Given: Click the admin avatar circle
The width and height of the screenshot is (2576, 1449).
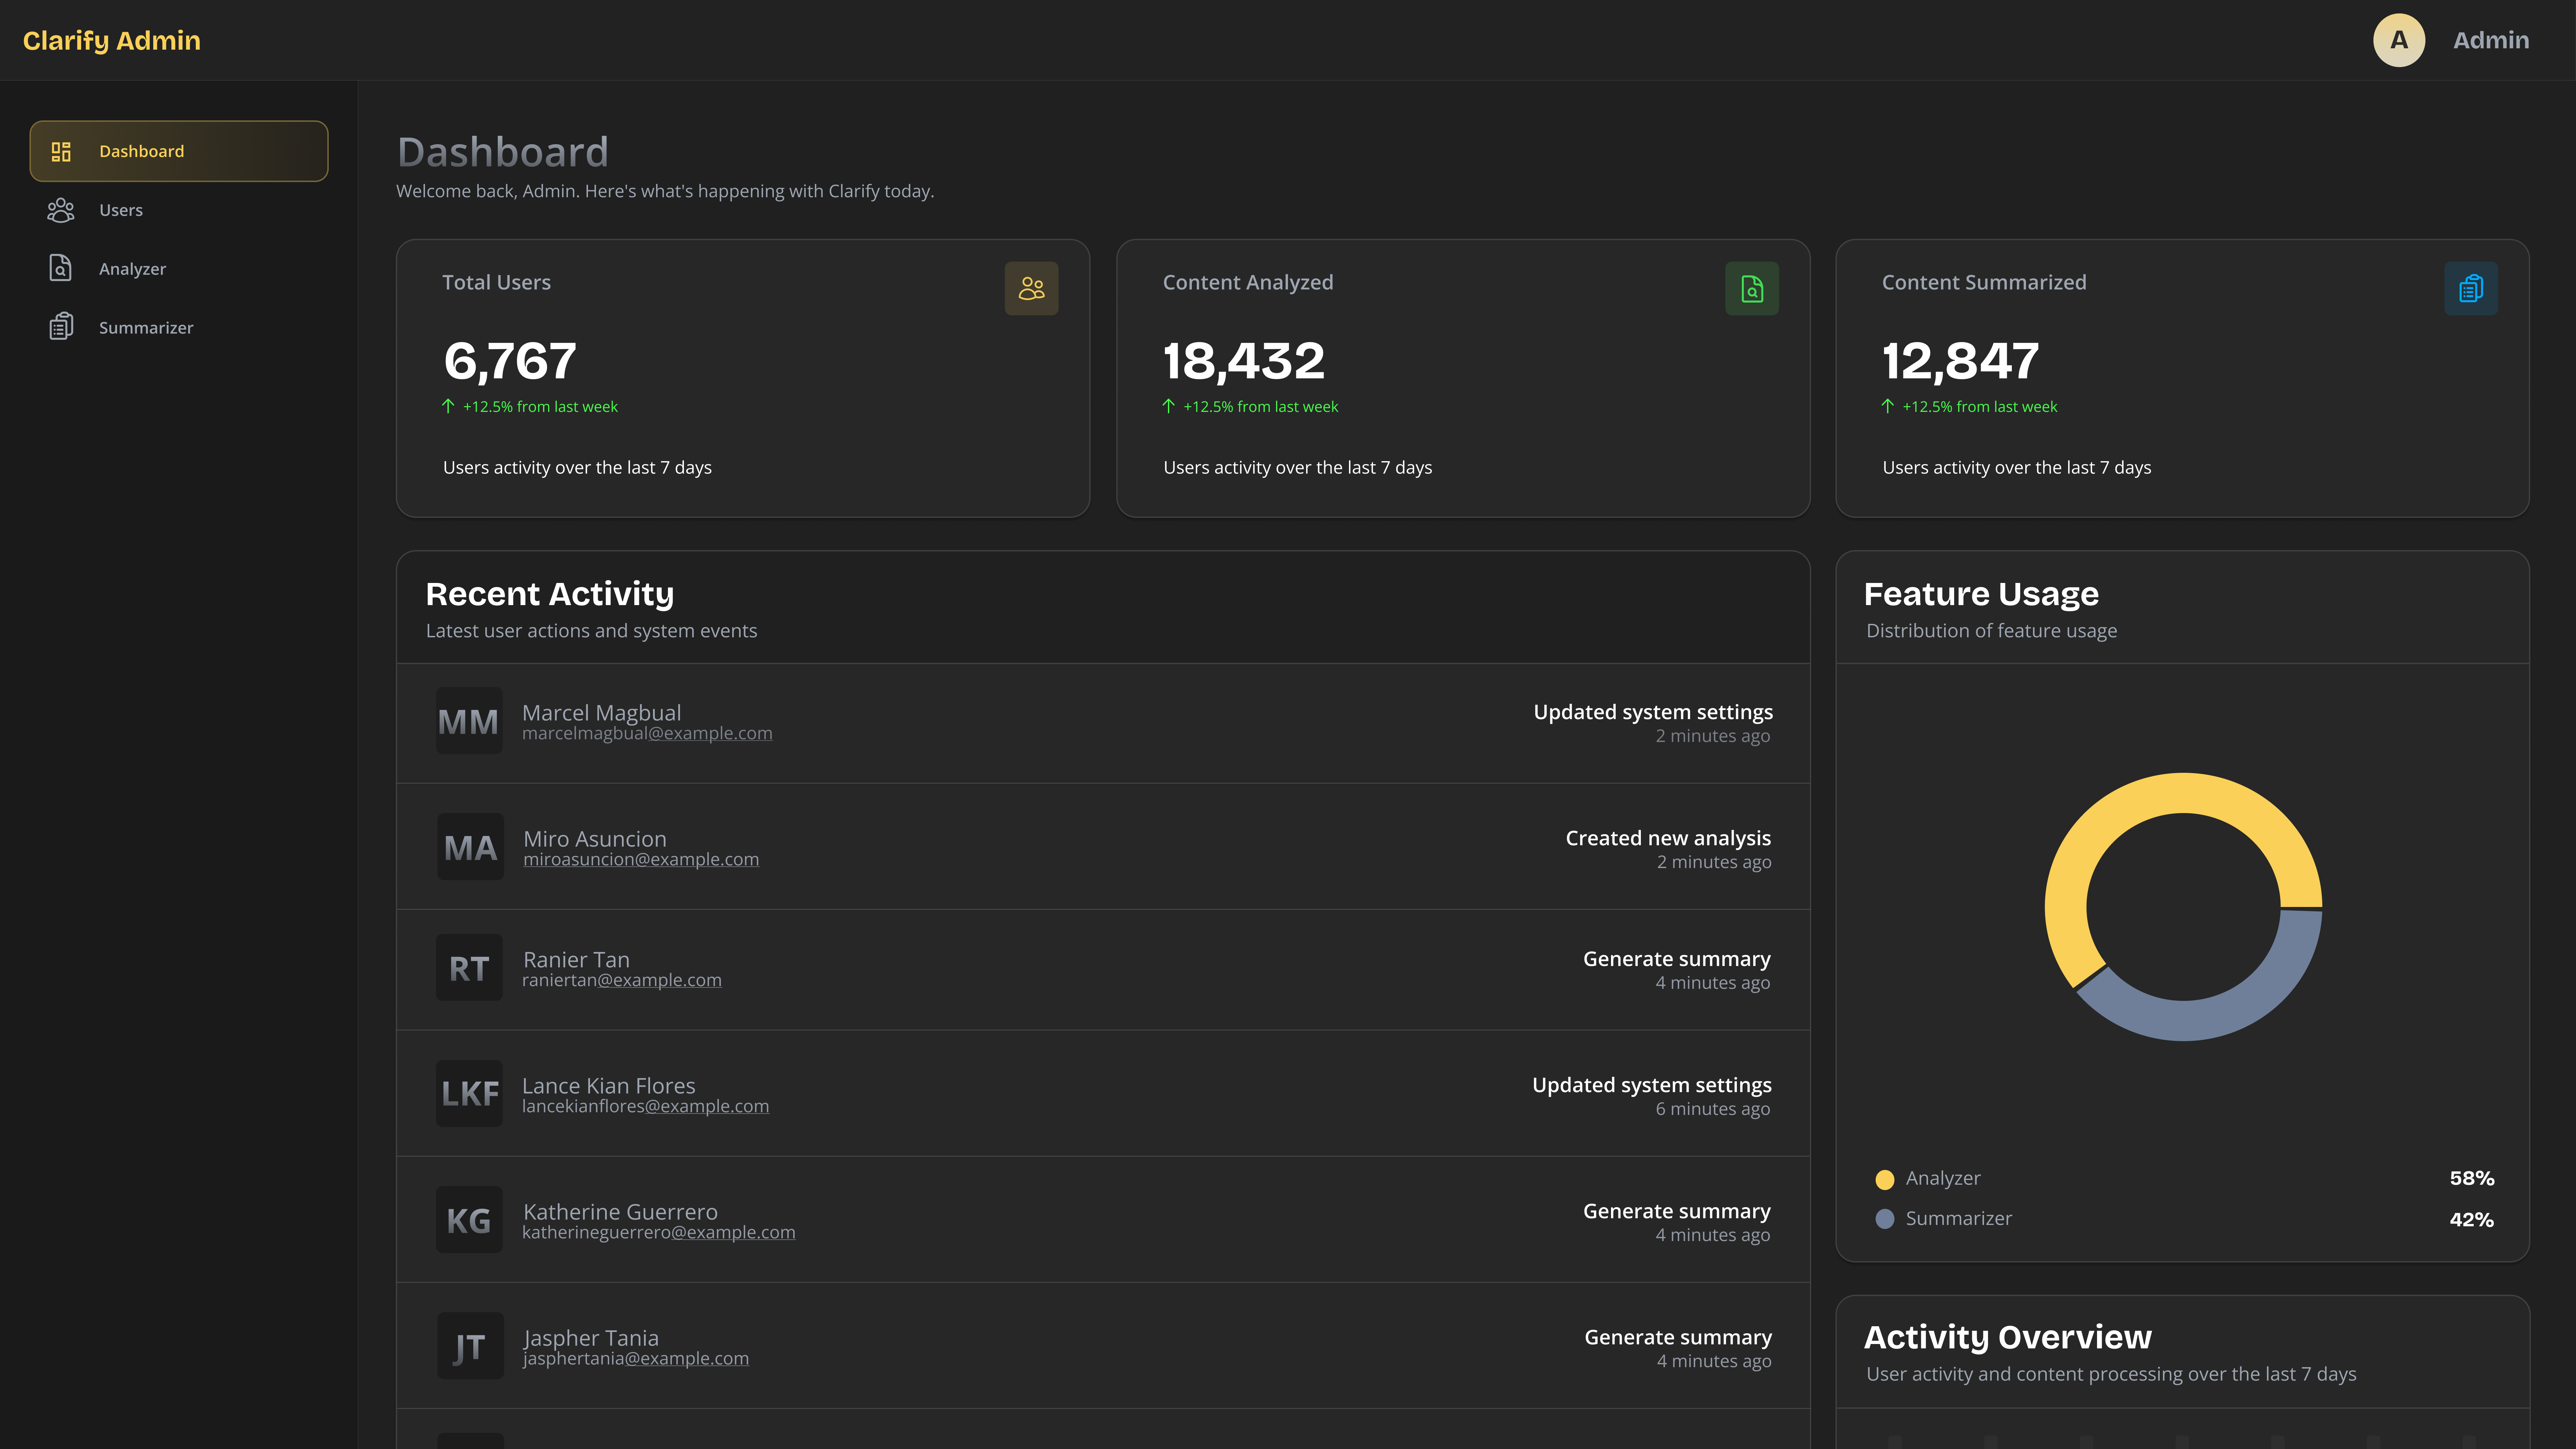Looking at the screenshot, I should [2399, 40].
